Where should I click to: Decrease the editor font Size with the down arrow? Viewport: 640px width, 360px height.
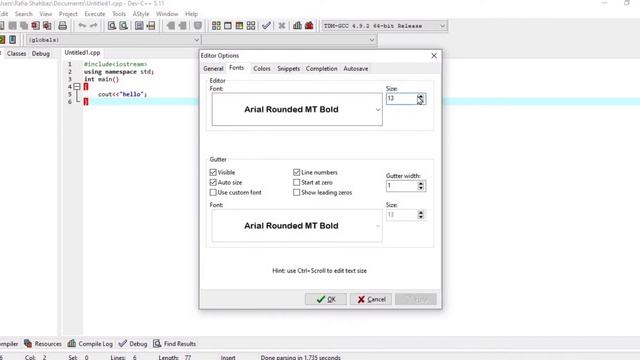point(420,101)
